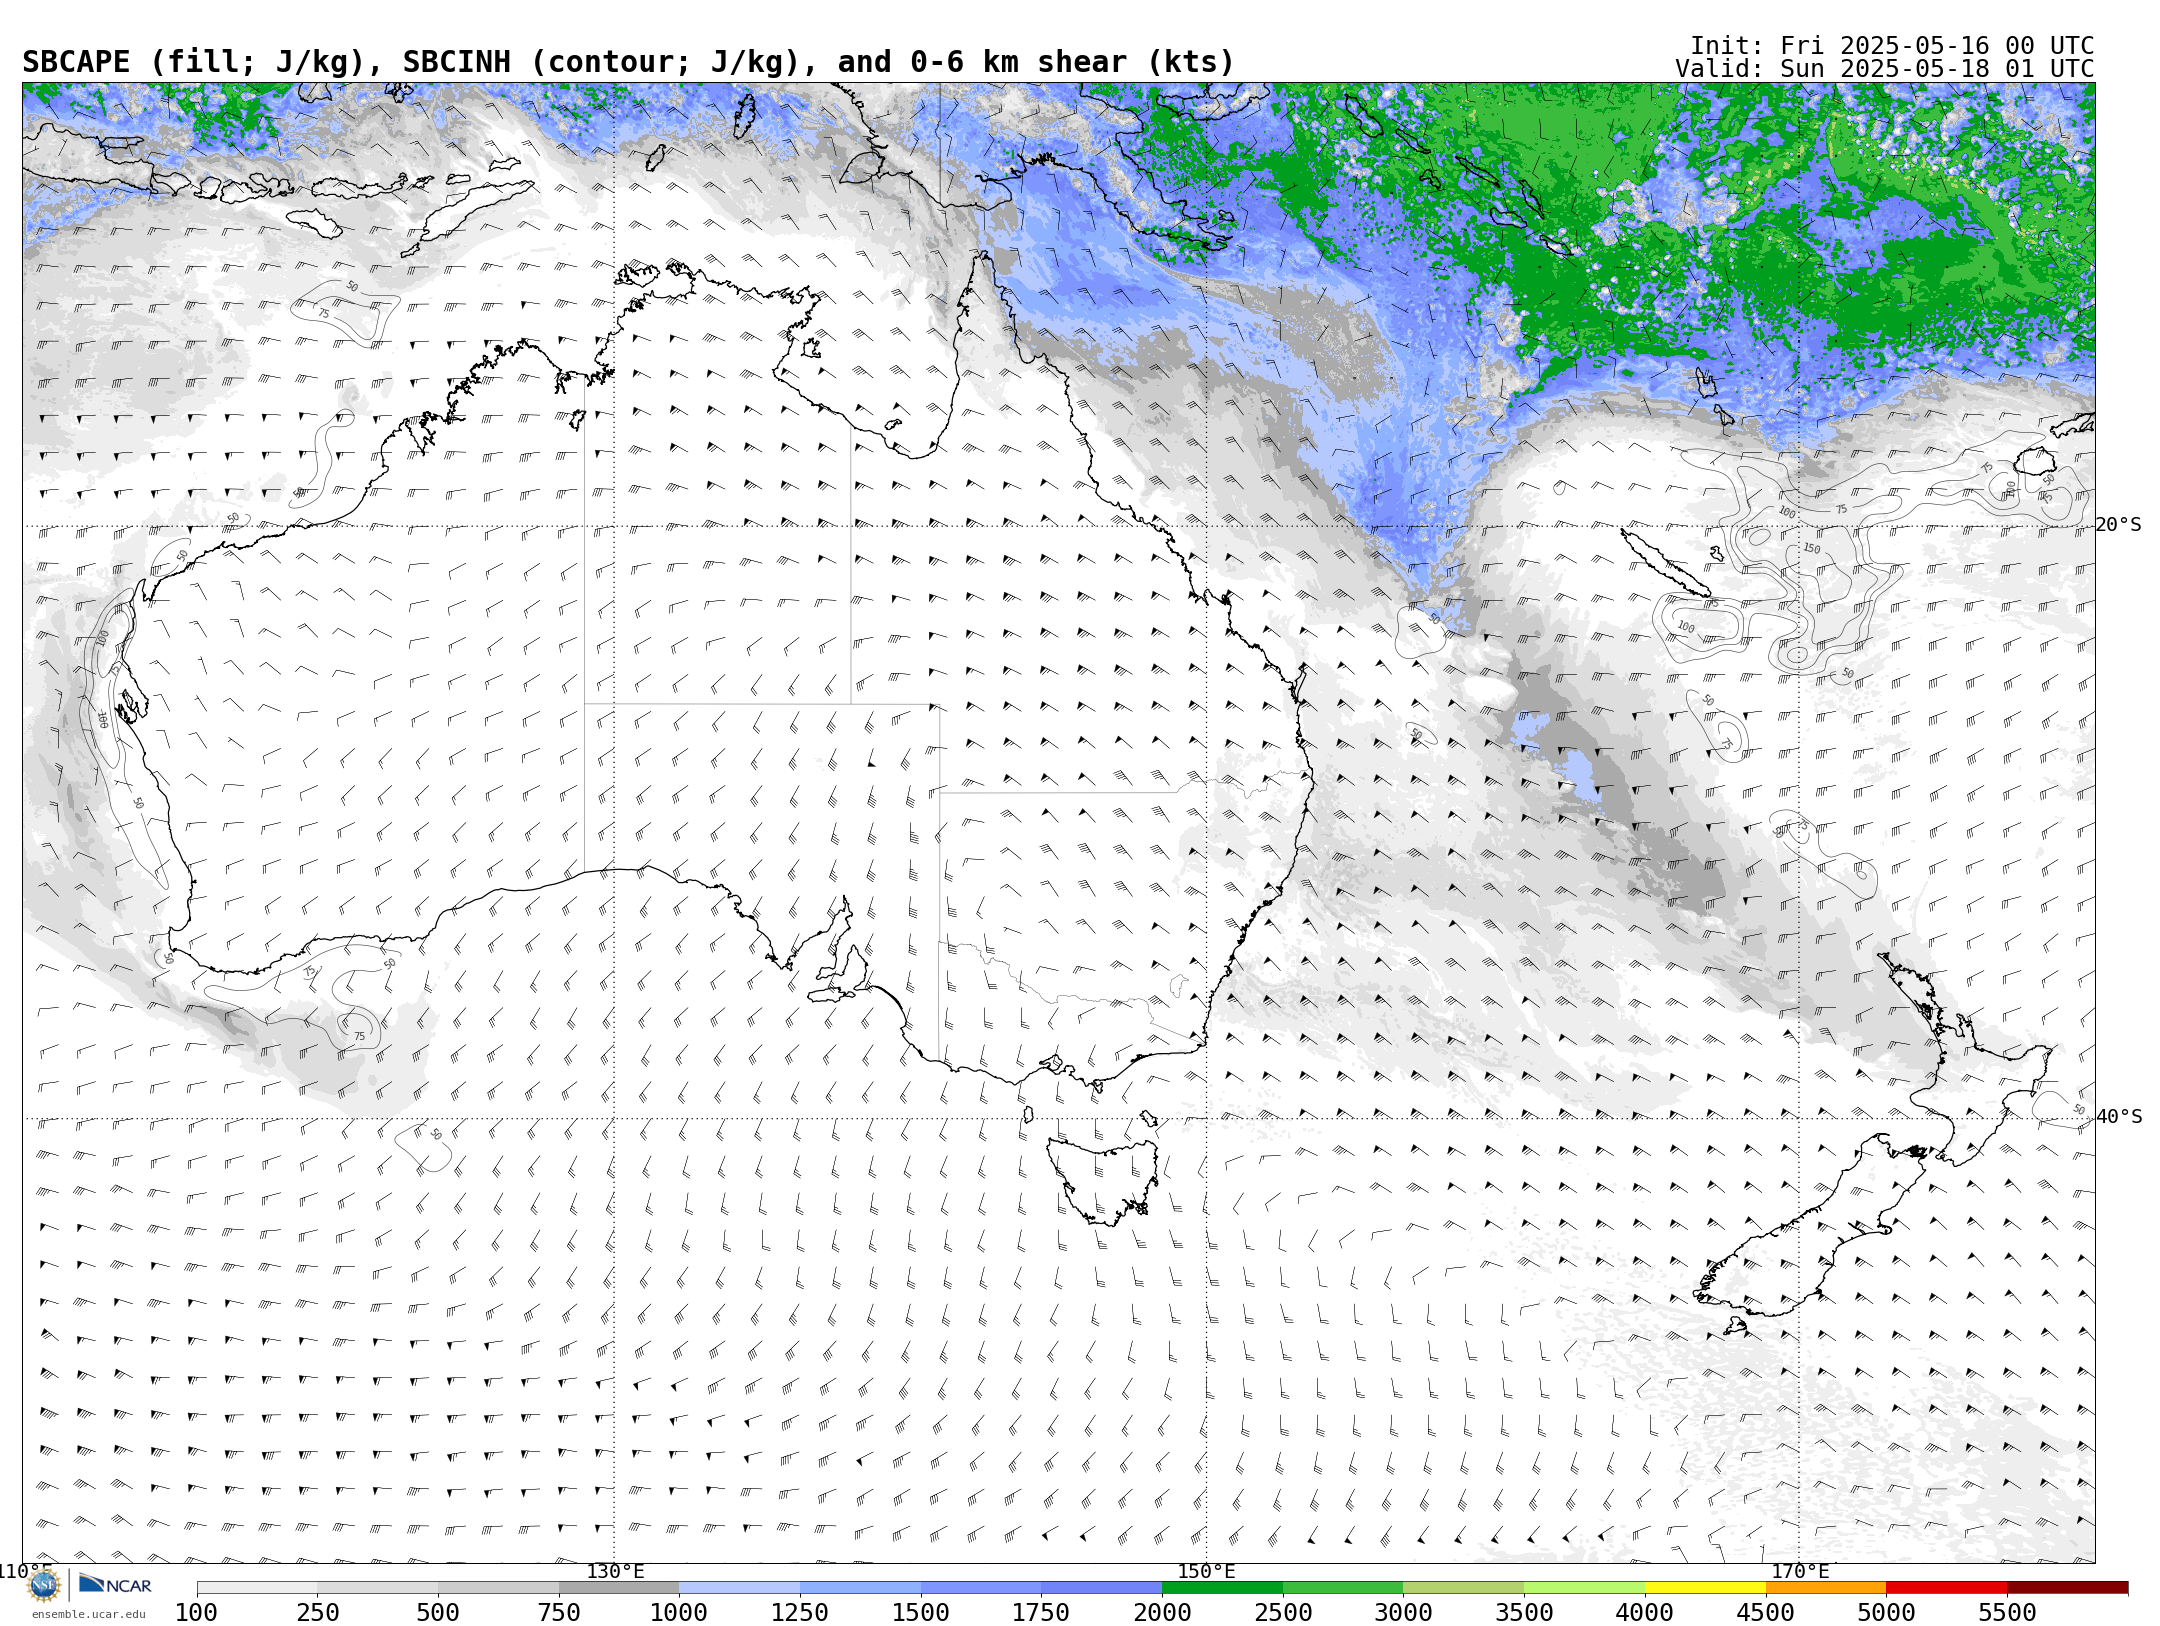The height and width of the screenshot is (1626, 2160).
Task: Click the colorbar label 2500
Action: [1283, 1613]
